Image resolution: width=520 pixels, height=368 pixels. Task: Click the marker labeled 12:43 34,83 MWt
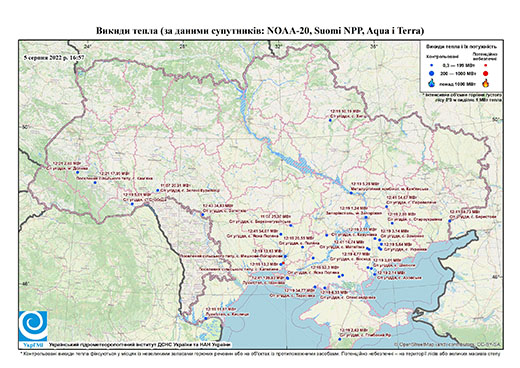(202, 215)
